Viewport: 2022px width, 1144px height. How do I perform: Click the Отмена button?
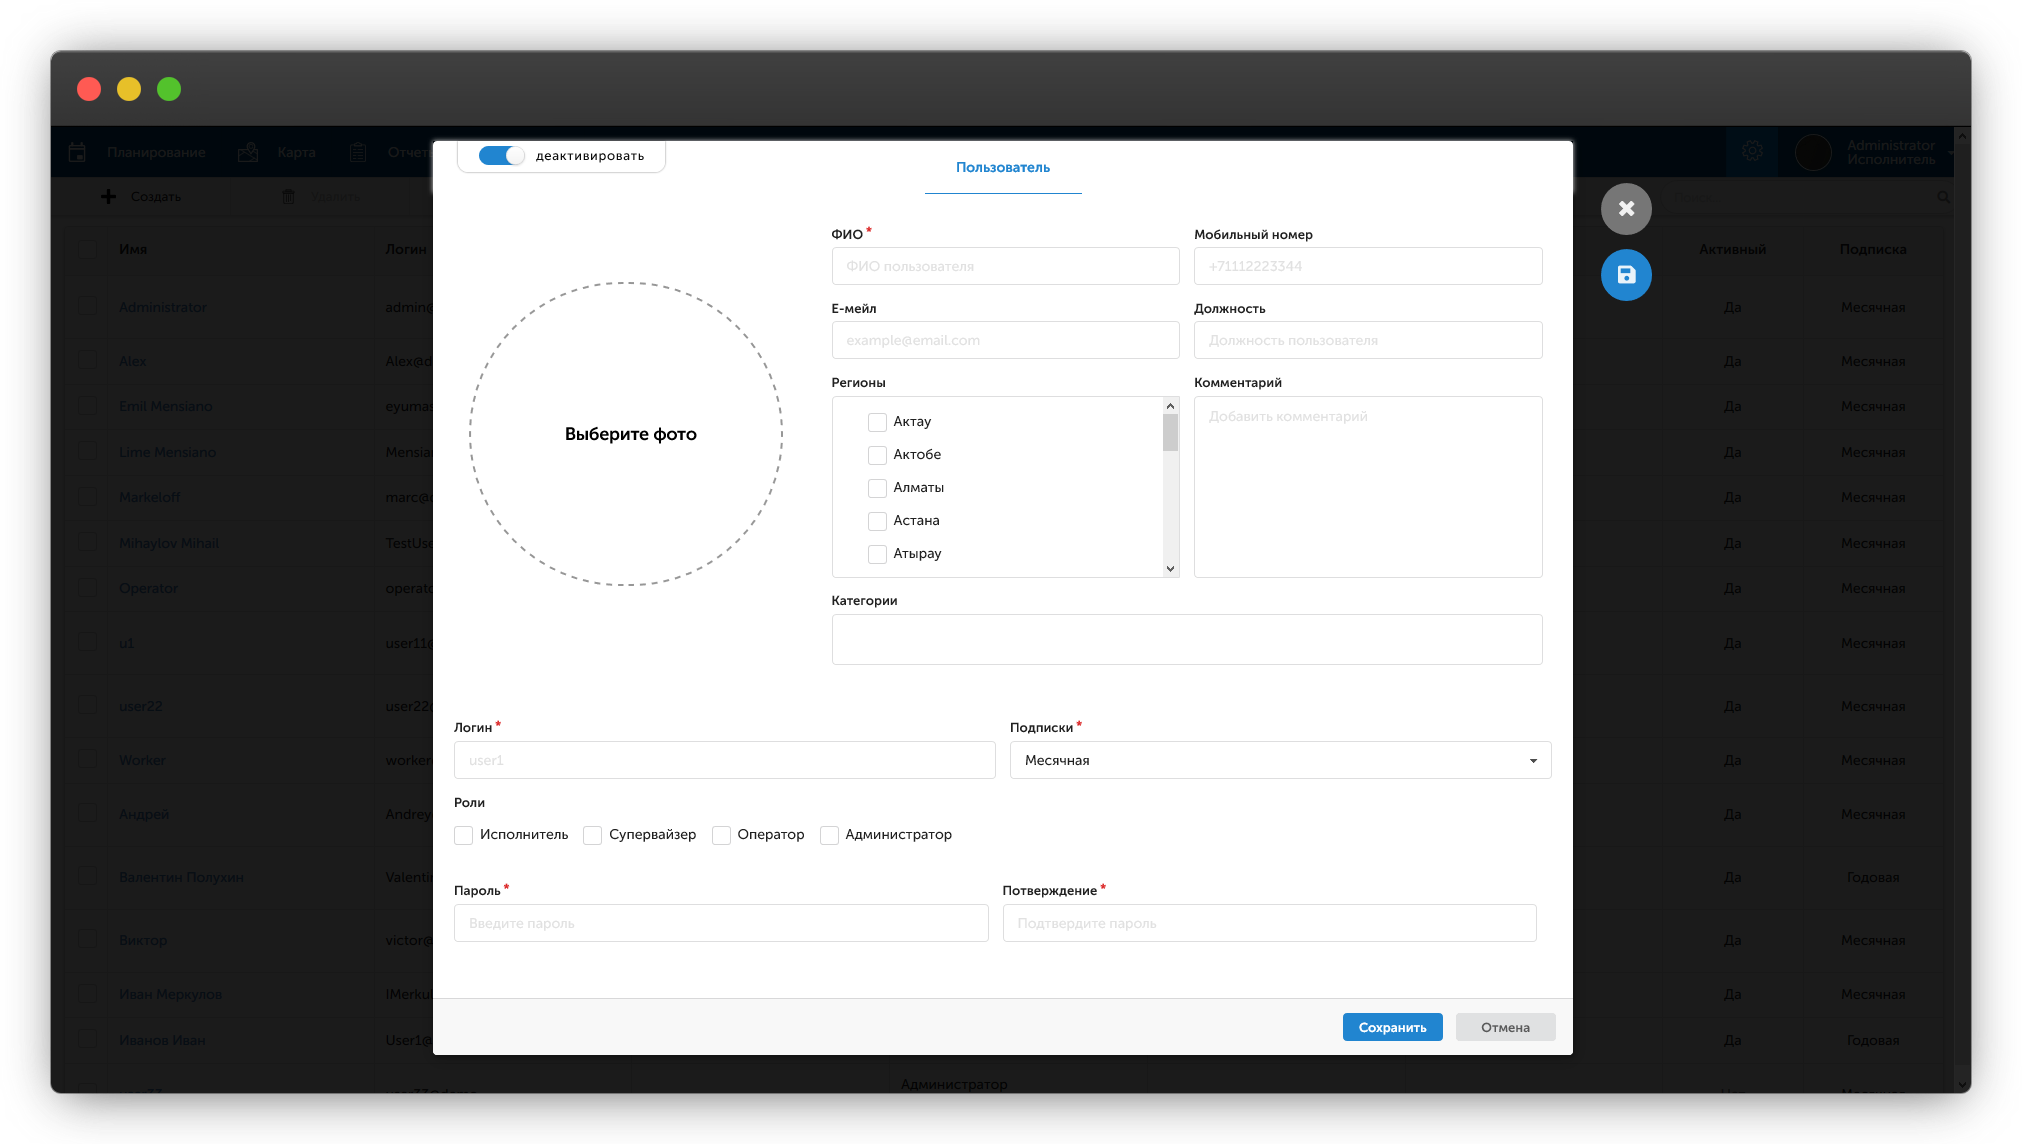point(1504,1027)
